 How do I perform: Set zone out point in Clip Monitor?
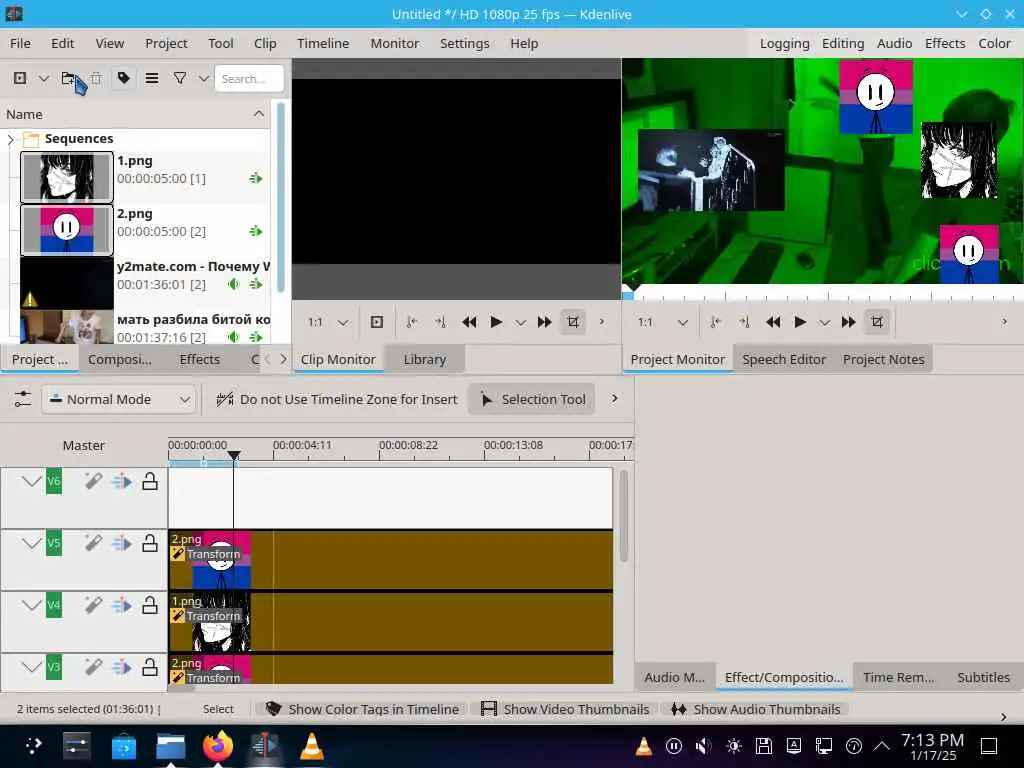point(440,322)
